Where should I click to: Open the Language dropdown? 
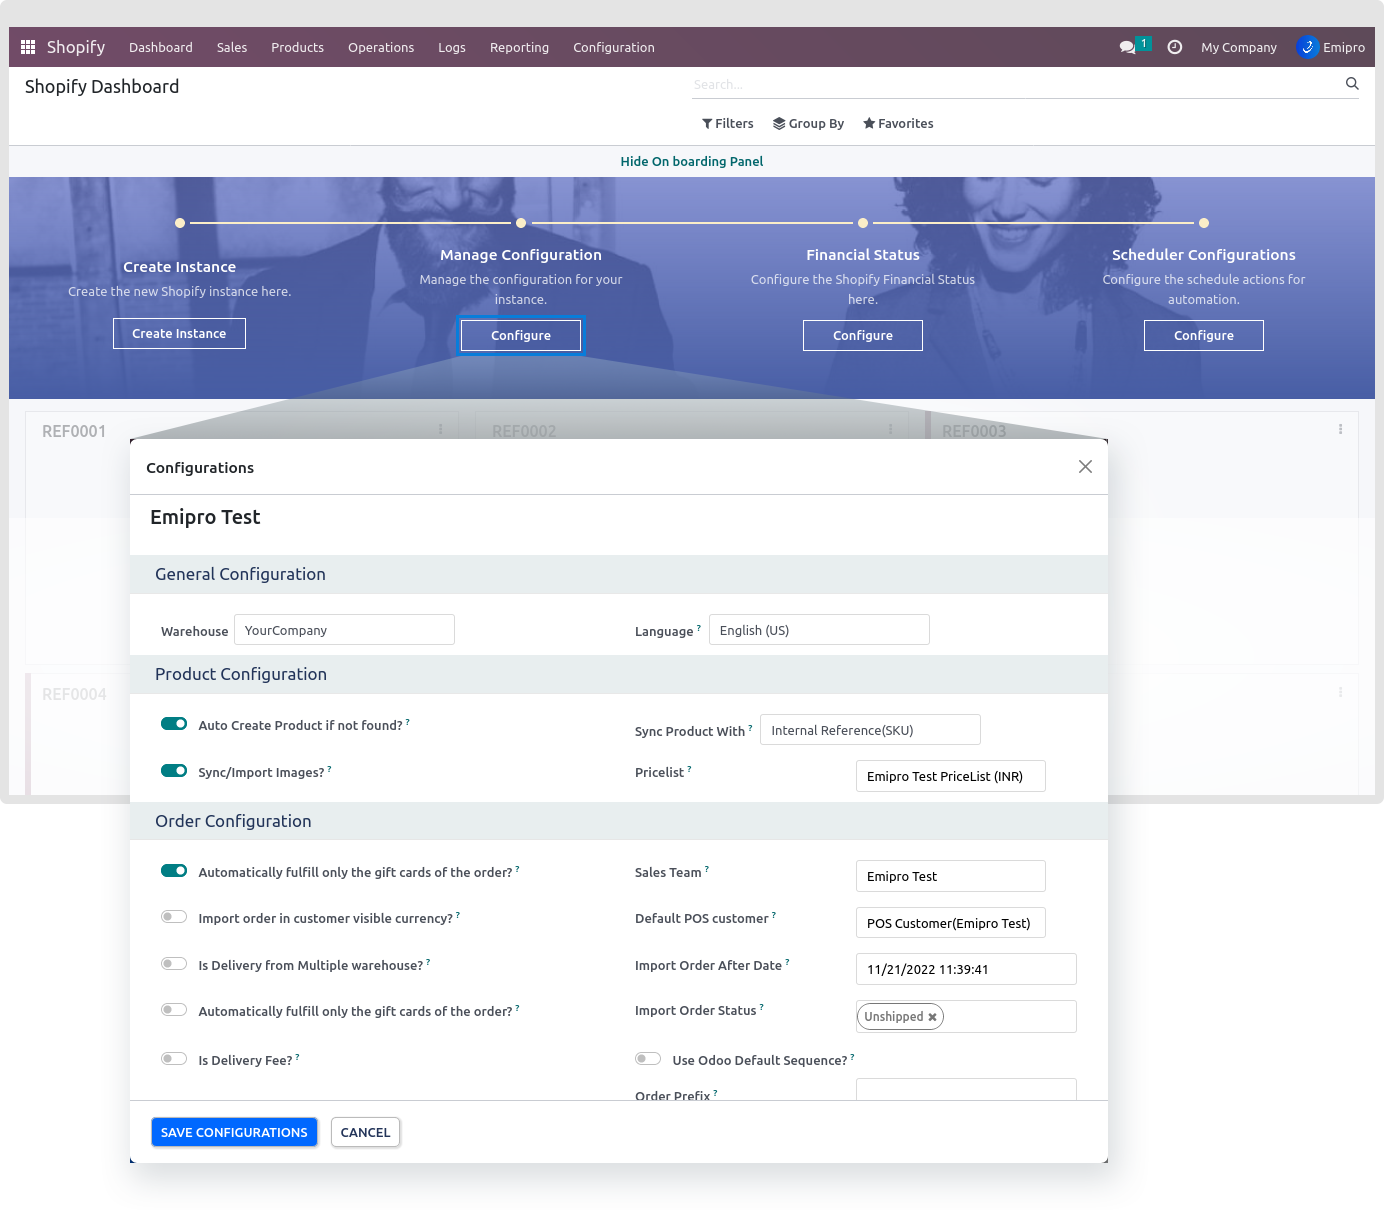tap(819, 630)
